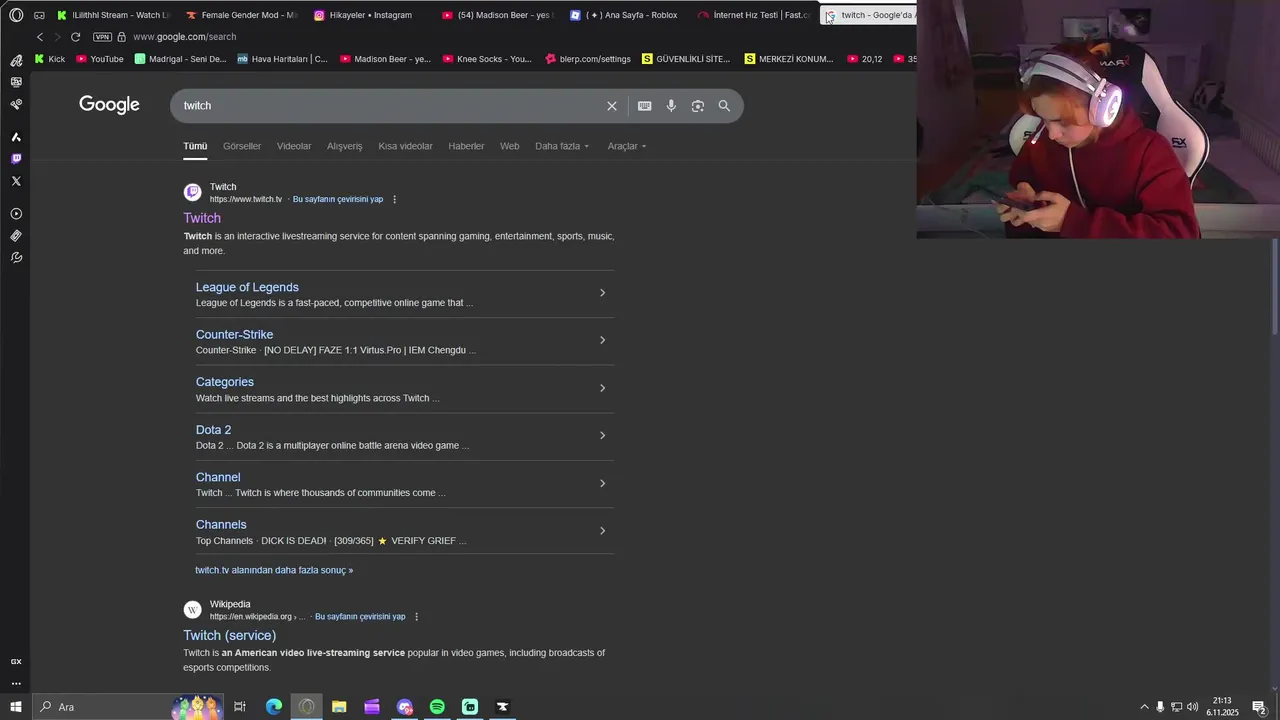Search by image with Google Lens icon

[x=698, y=106]
